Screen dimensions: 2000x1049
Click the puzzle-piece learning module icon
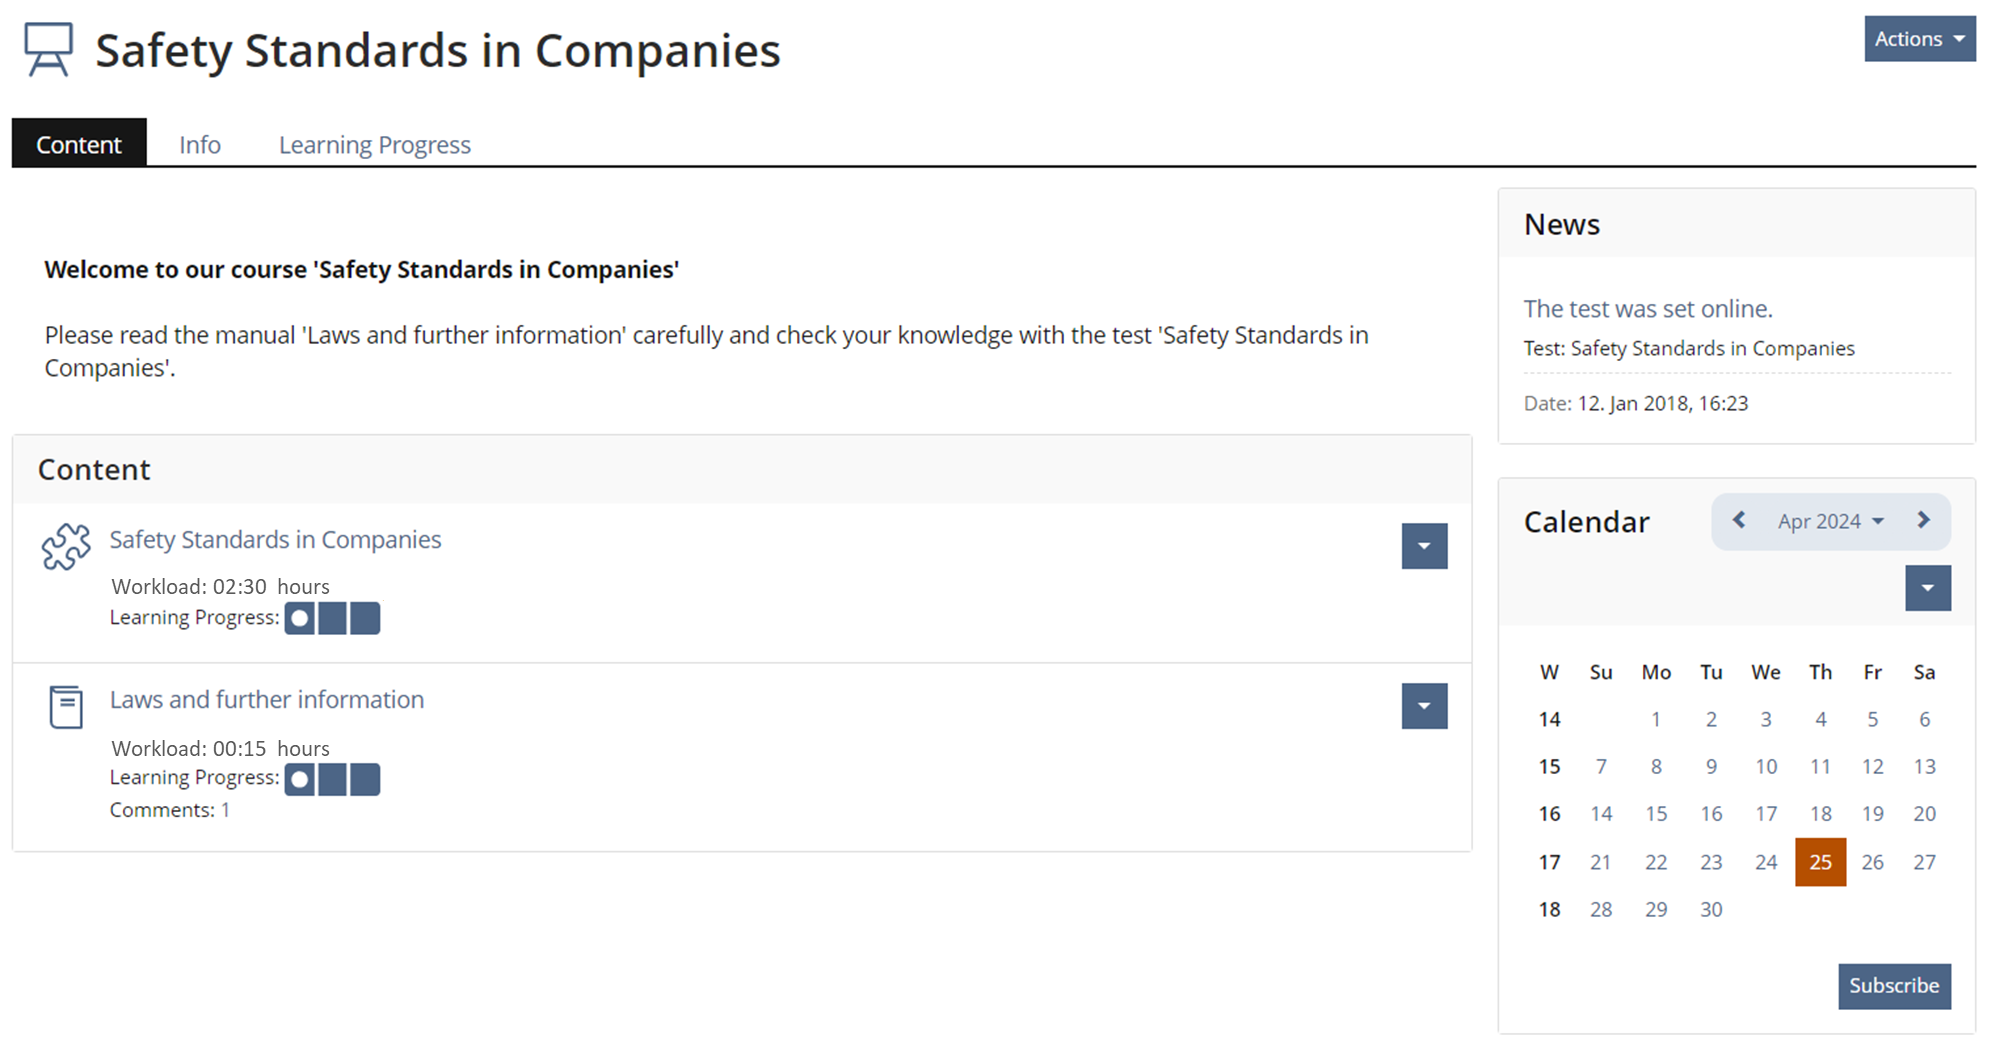pos(66,546)
